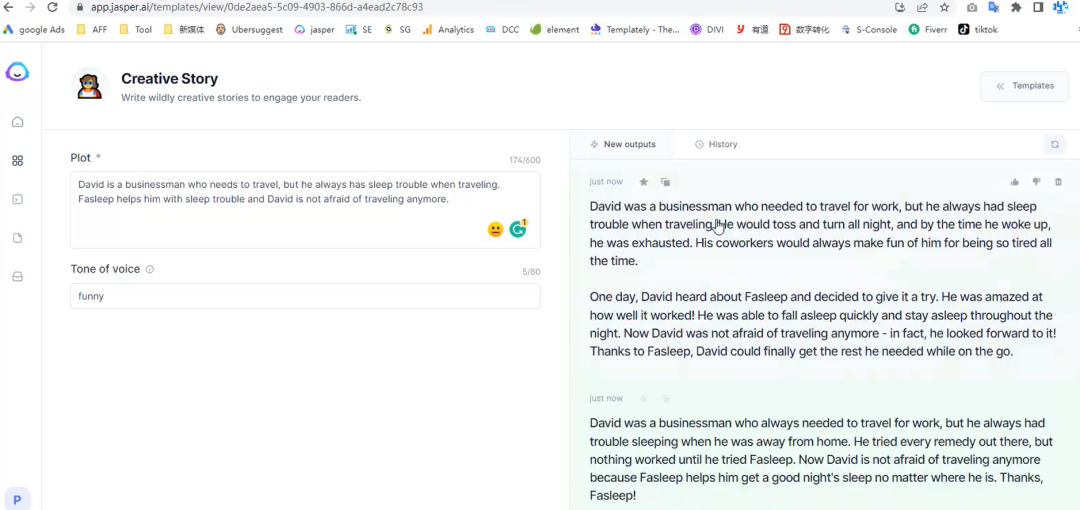Delete the first output with trash icon
This screenshot has height=510, width=1080.
[x=1059, y=182]
